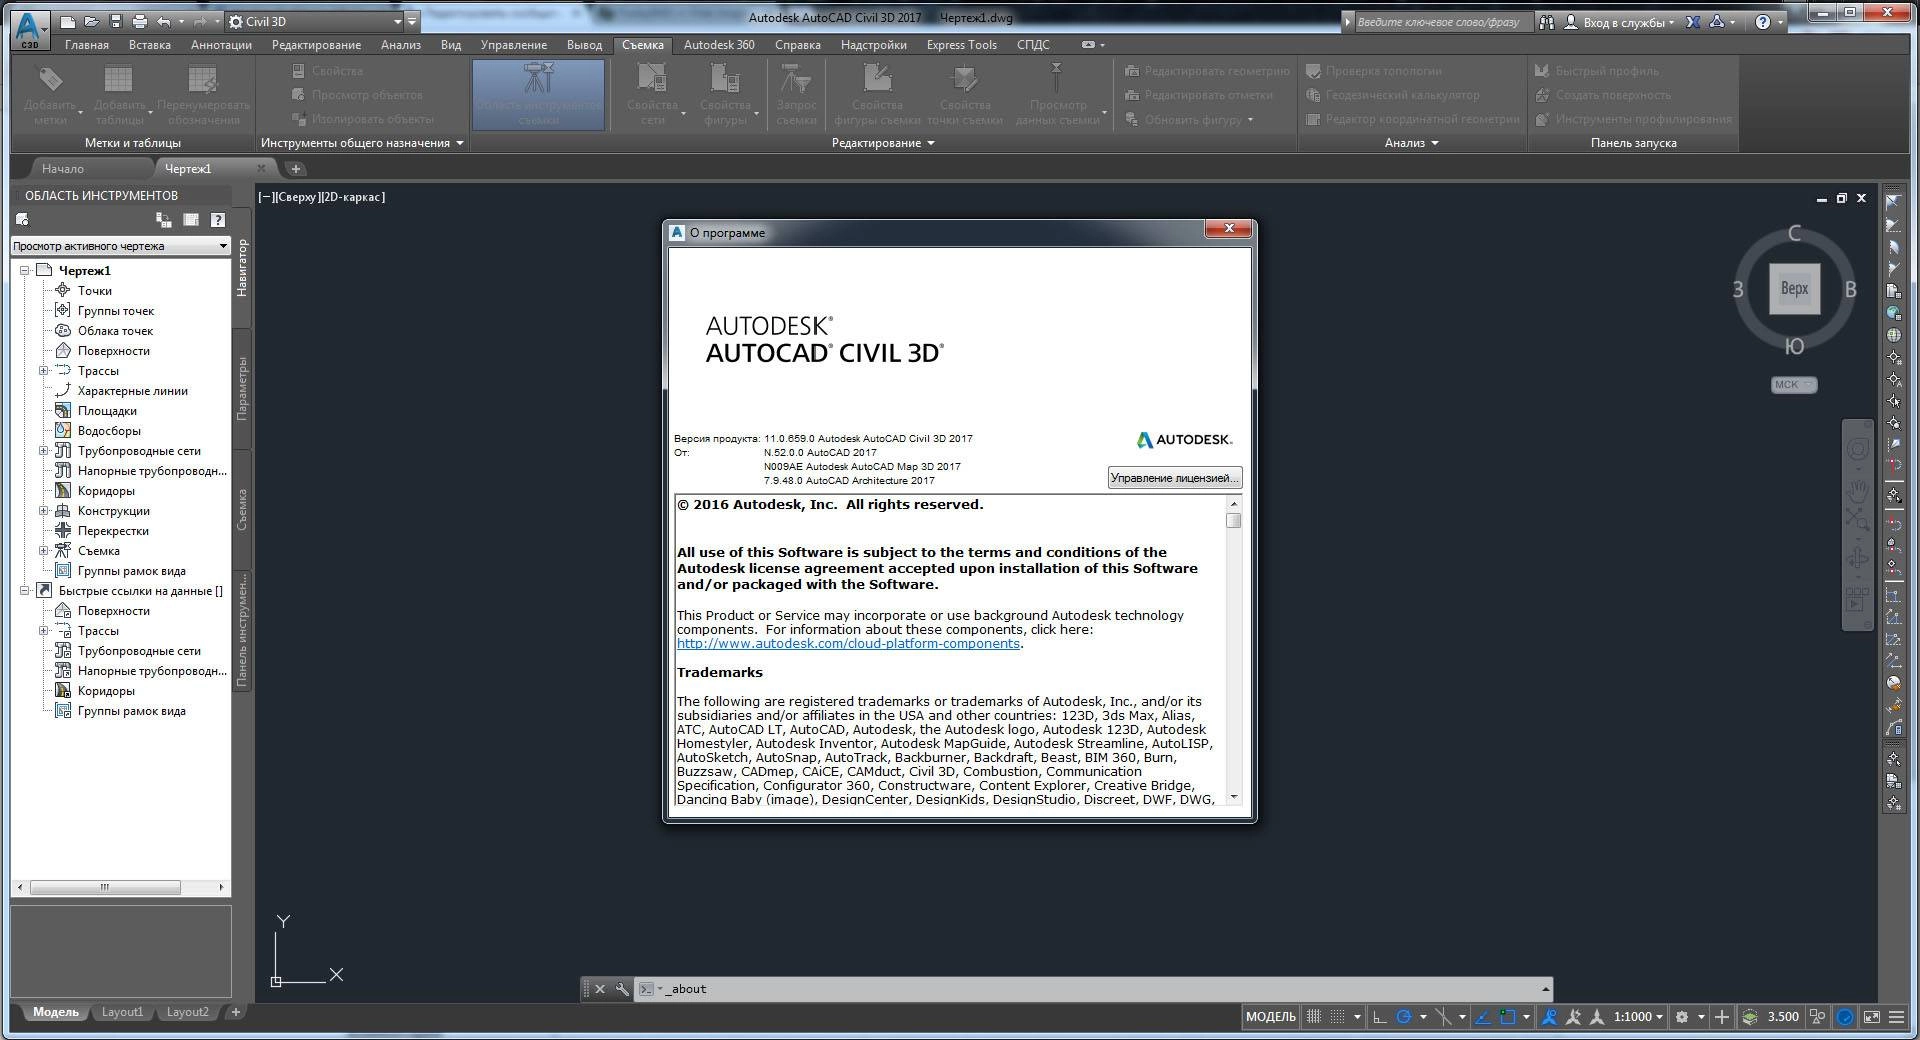
Task: Open the Главная ribbon tab
Action: click(87, 45)
